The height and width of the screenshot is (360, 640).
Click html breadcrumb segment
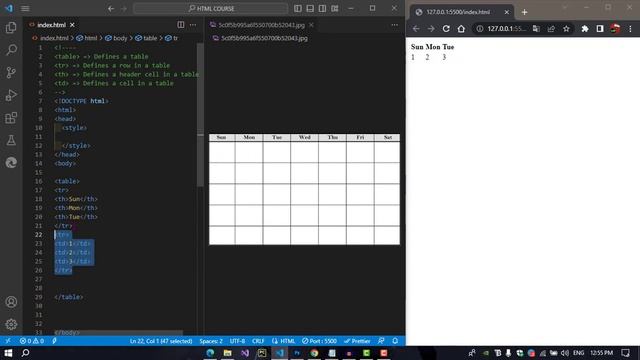pyautogui.click(x=91, y=38)
